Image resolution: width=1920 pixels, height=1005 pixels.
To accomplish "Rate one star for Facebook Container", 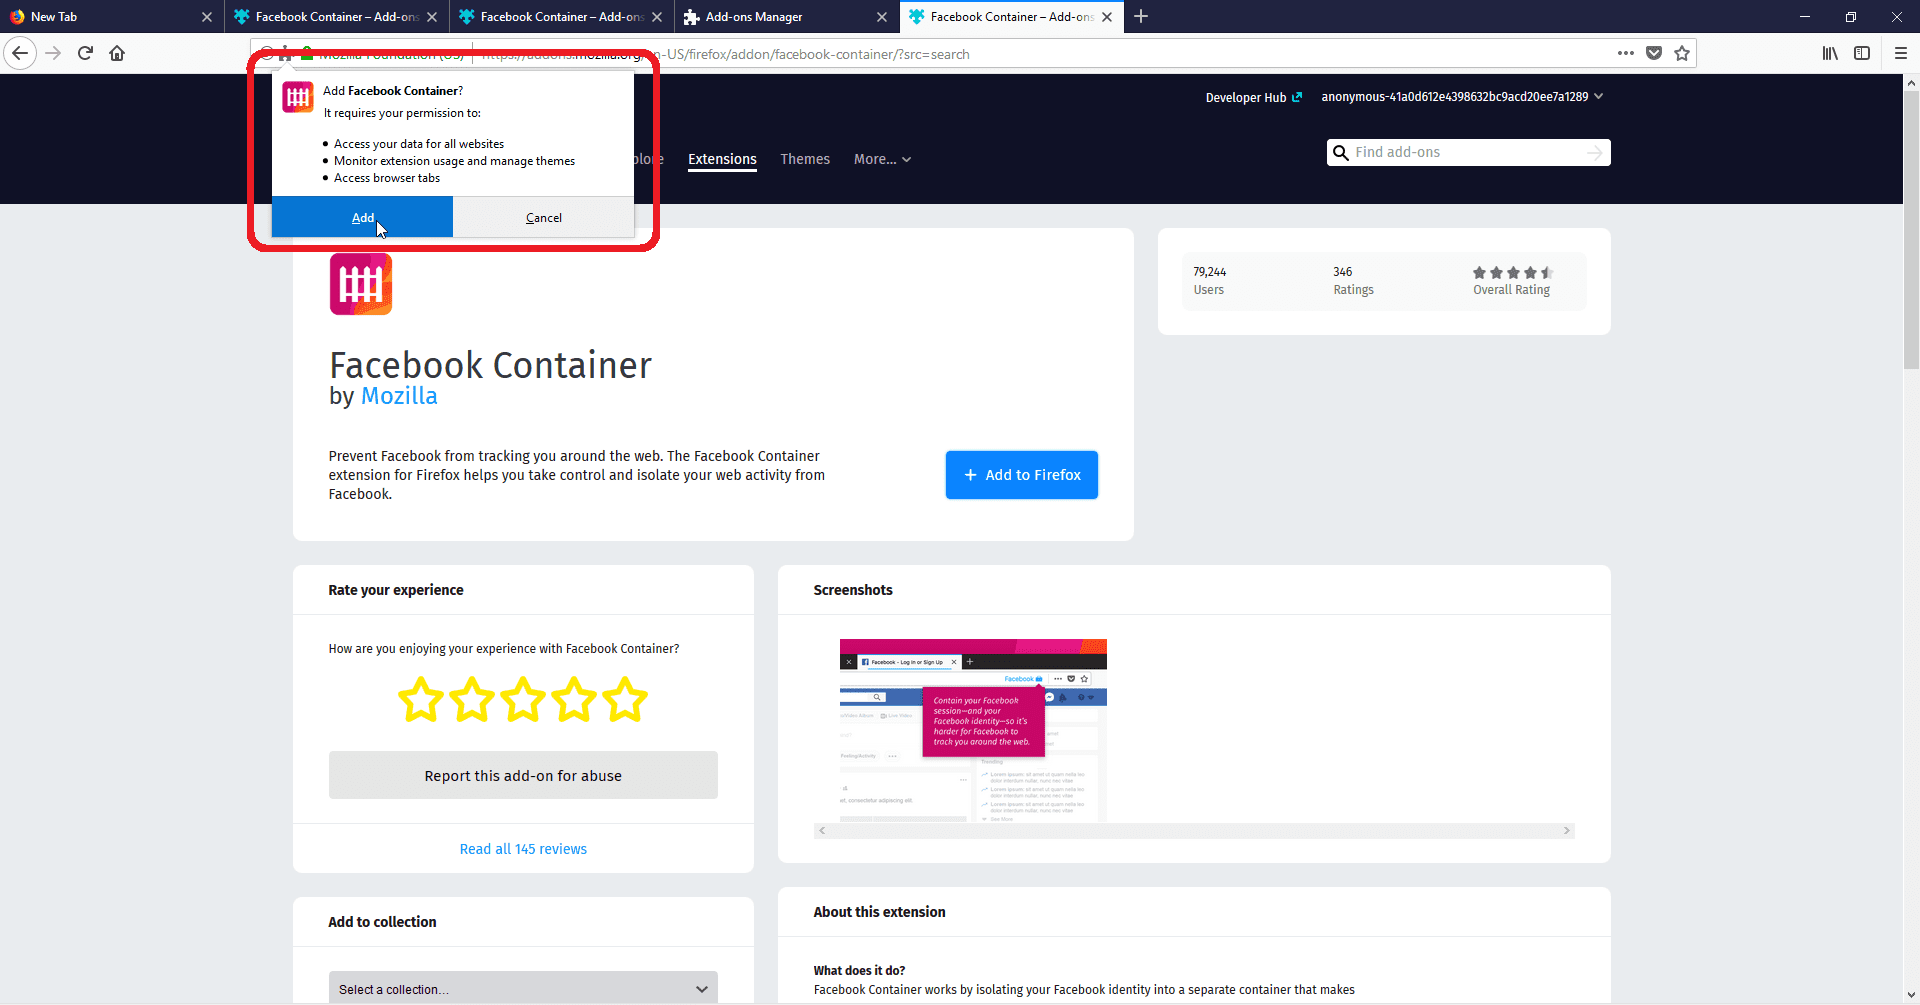I will coord(420,699).
